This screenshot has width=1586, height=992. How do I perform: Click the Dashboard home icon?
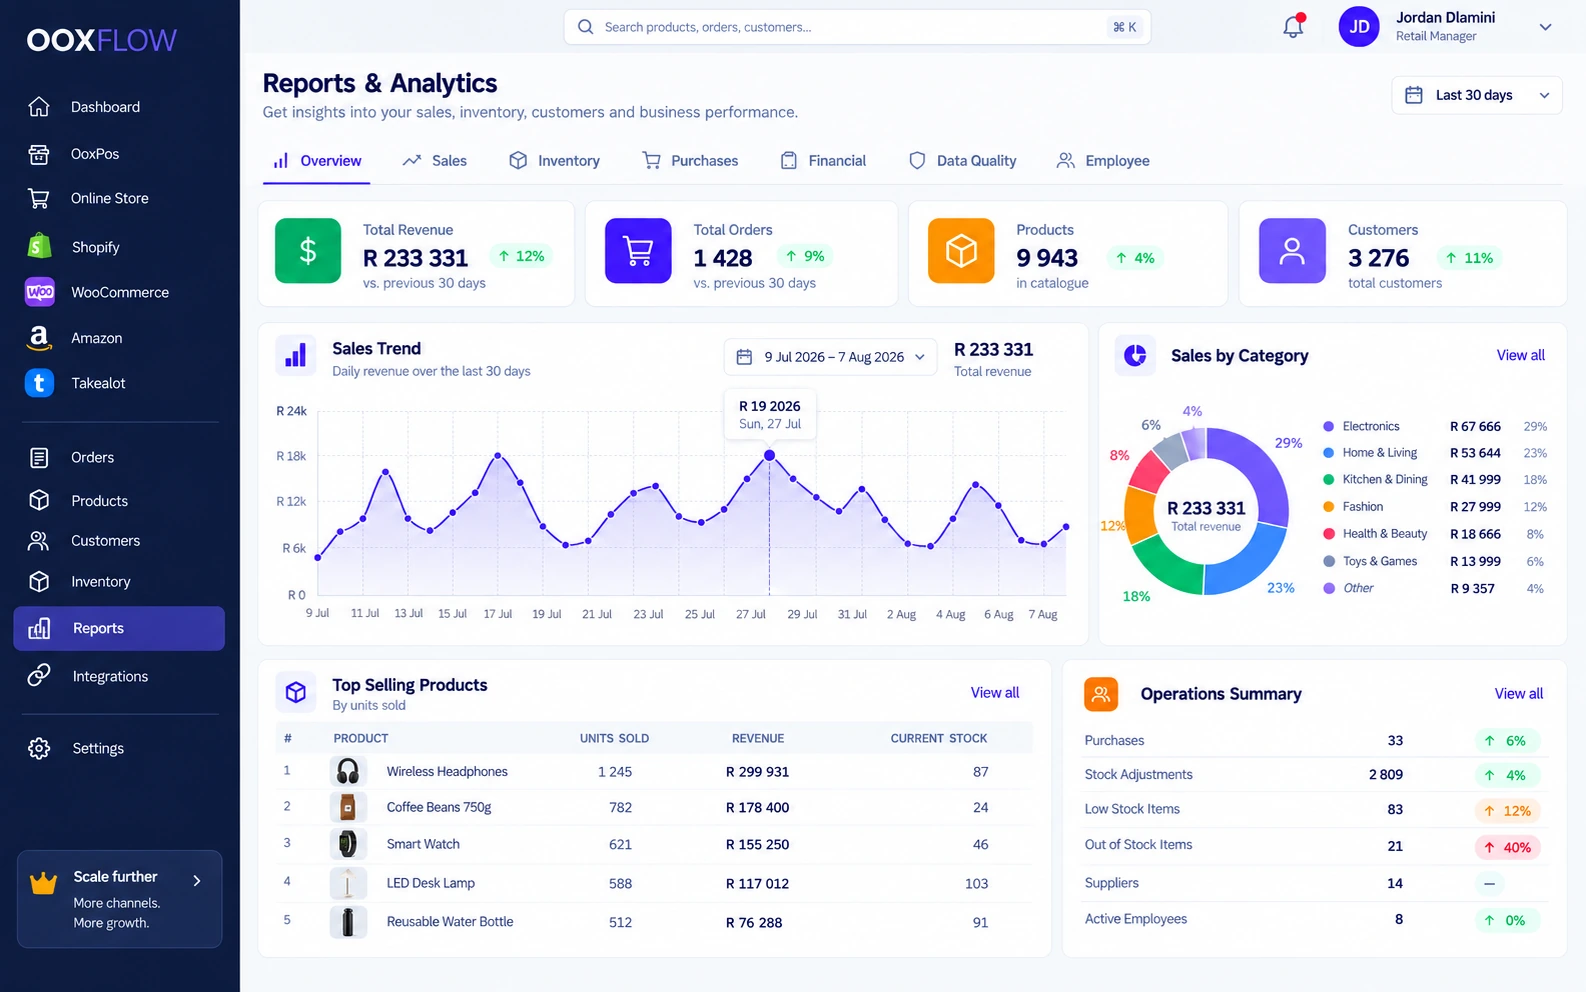coord(39,106)
